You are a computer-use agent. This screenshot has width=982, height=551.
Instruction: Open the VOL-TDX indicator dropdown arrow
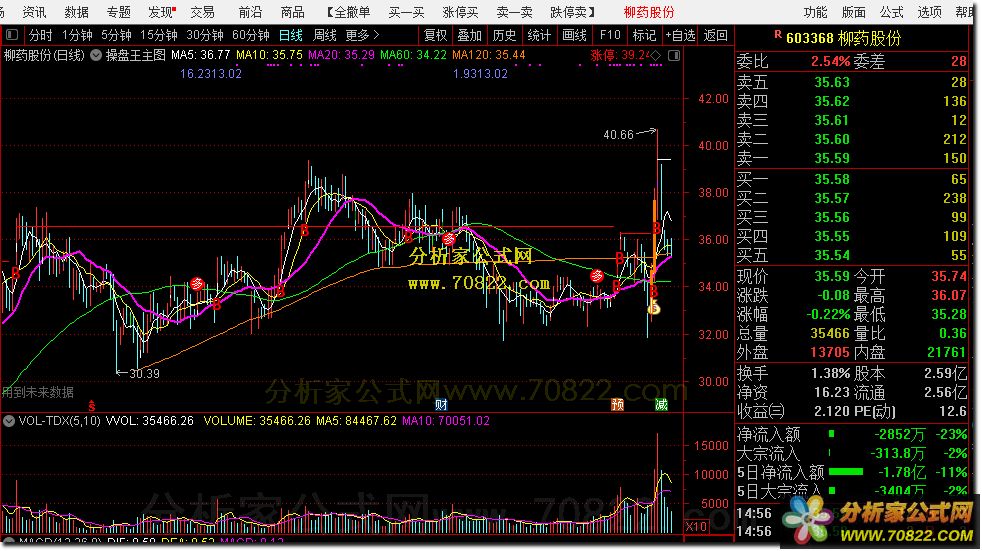pyautogui.click(x=9, y=421)
